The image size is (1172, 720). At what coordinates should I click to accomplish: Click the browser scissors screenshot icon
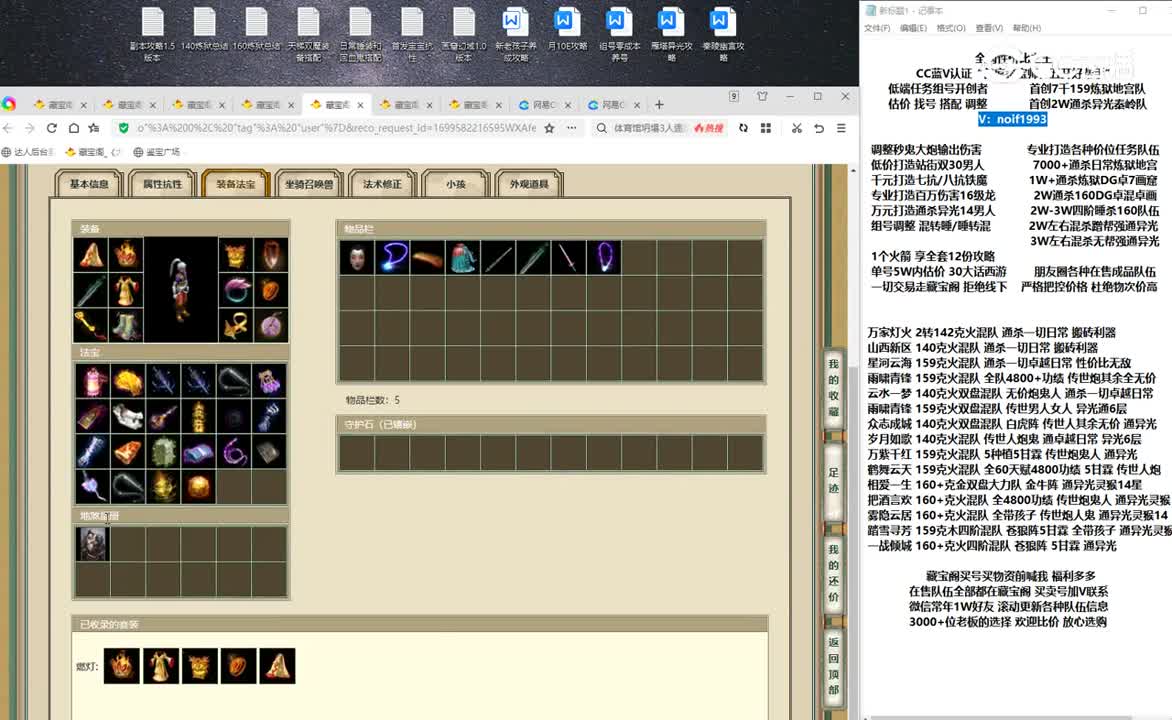797,128
